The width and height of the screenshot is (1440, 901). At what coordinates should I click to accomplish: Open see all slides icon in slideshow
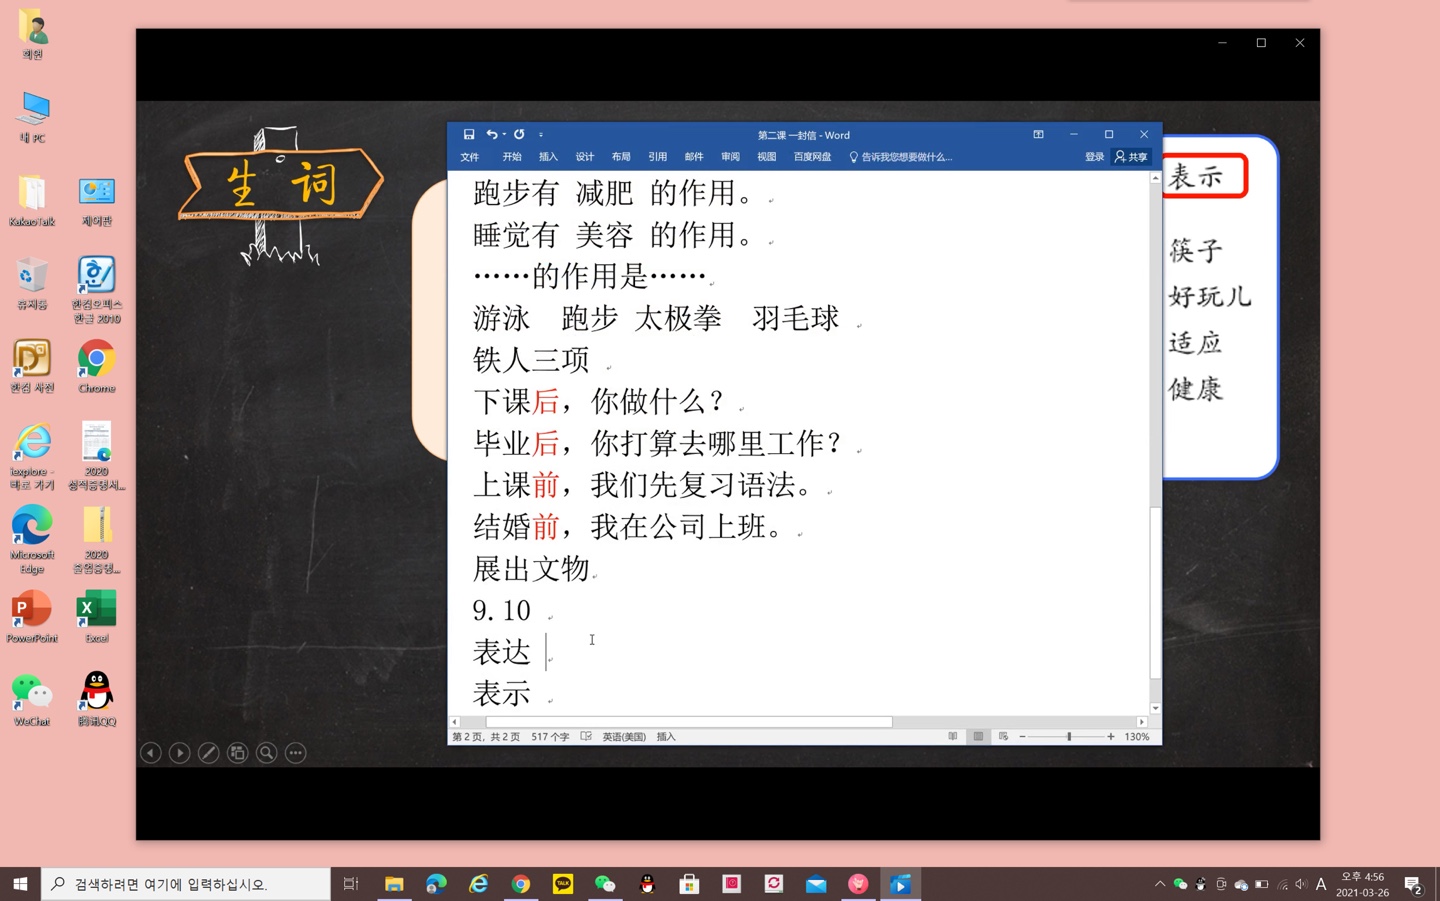237,753
